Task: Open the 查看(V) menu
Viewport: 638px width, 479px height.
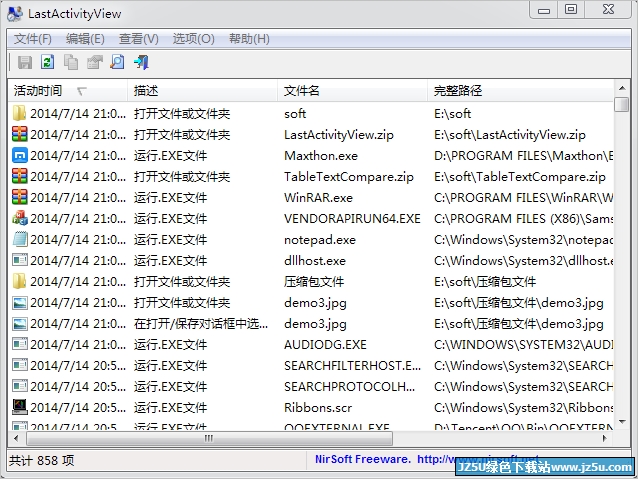Action: tap(138, 39)
